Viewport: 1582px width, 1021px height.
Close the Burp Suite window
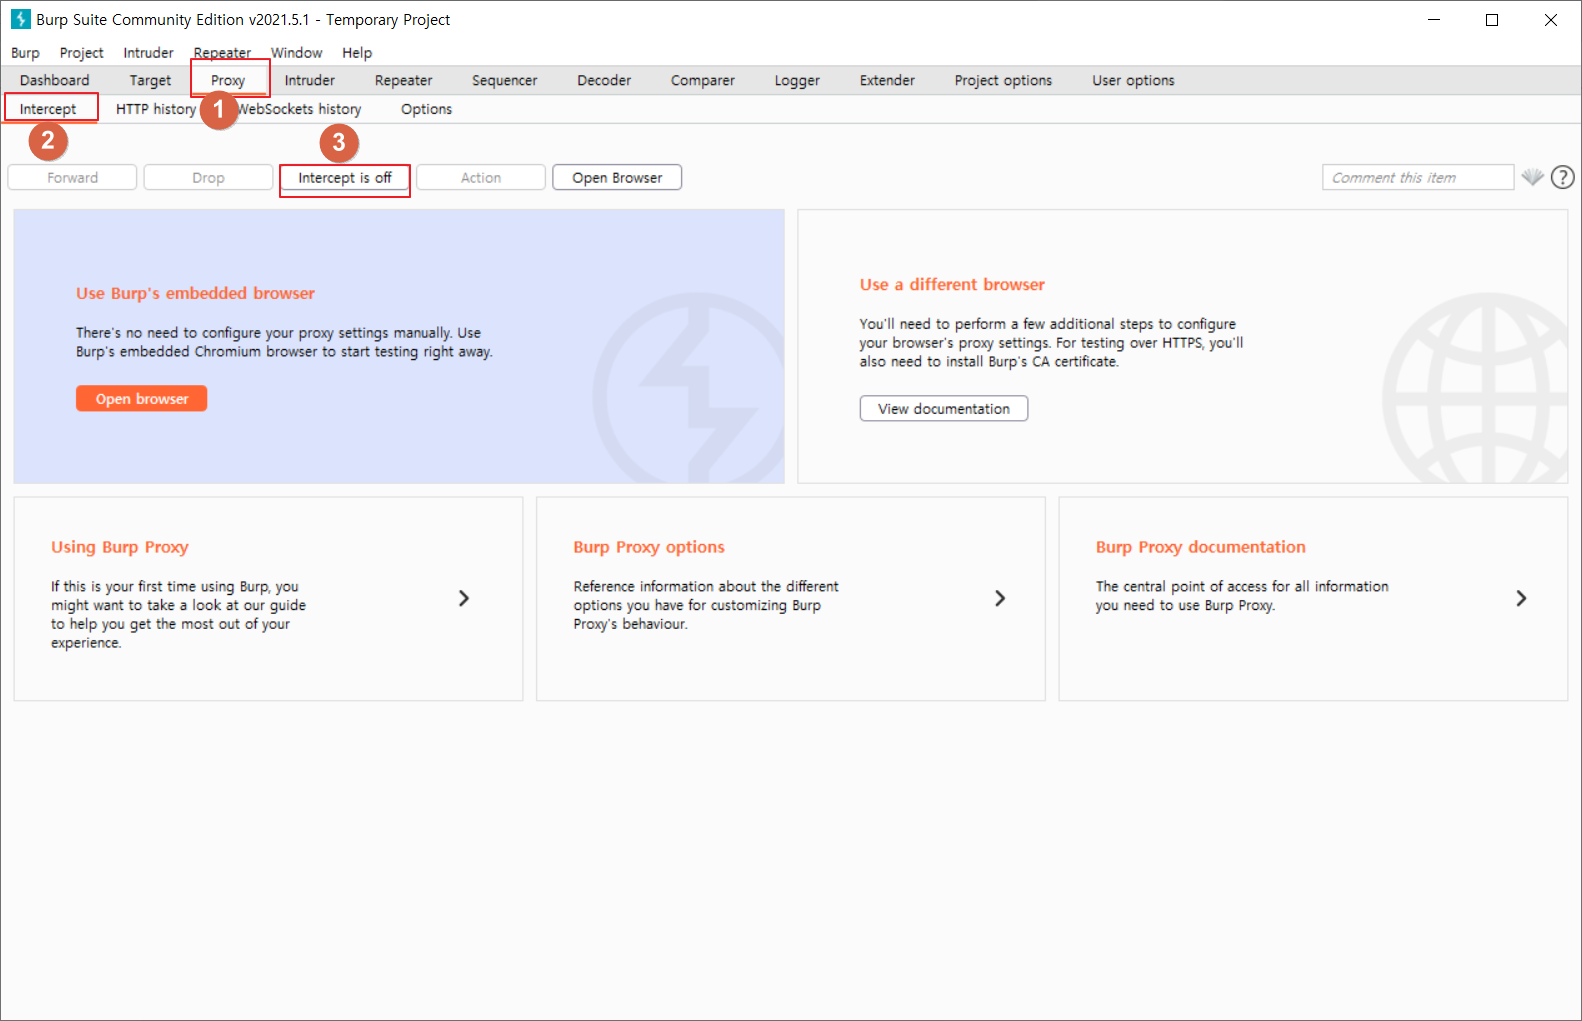pos(1551,20)
